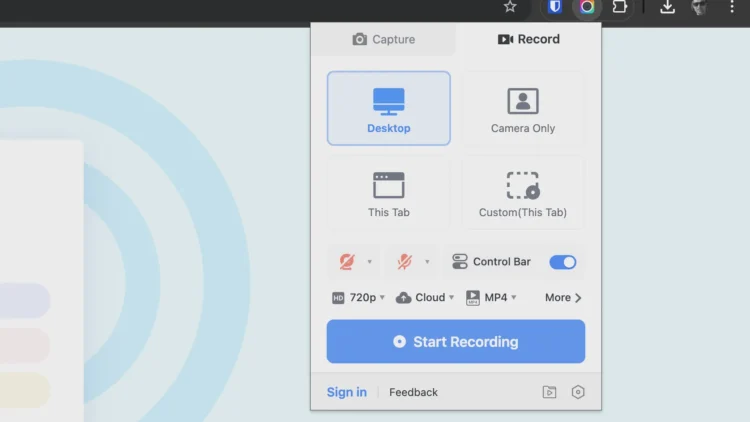Open the hexagon settings icon
The image size is (750, 422).
tap(578, 392)
